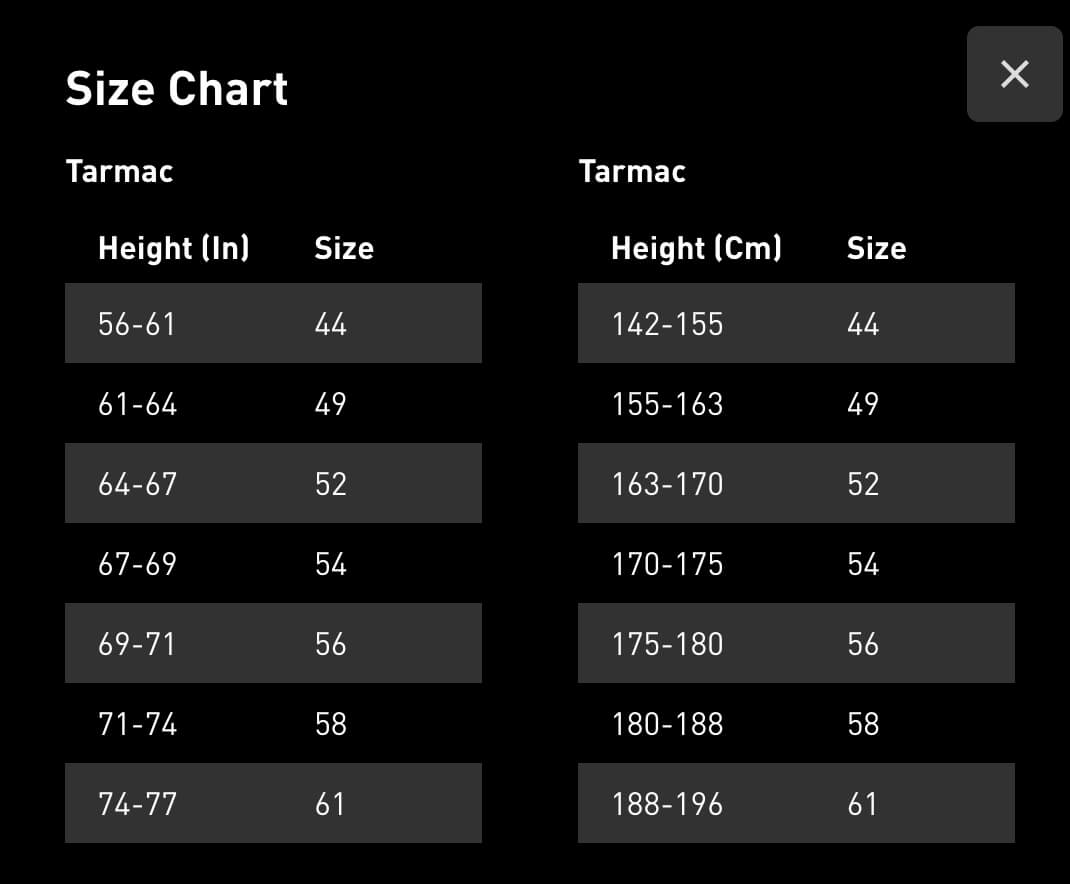The height and width of the screenshot is (884, 1070).
Task: Click the 188-196 cm height cell
Action: 667,804
